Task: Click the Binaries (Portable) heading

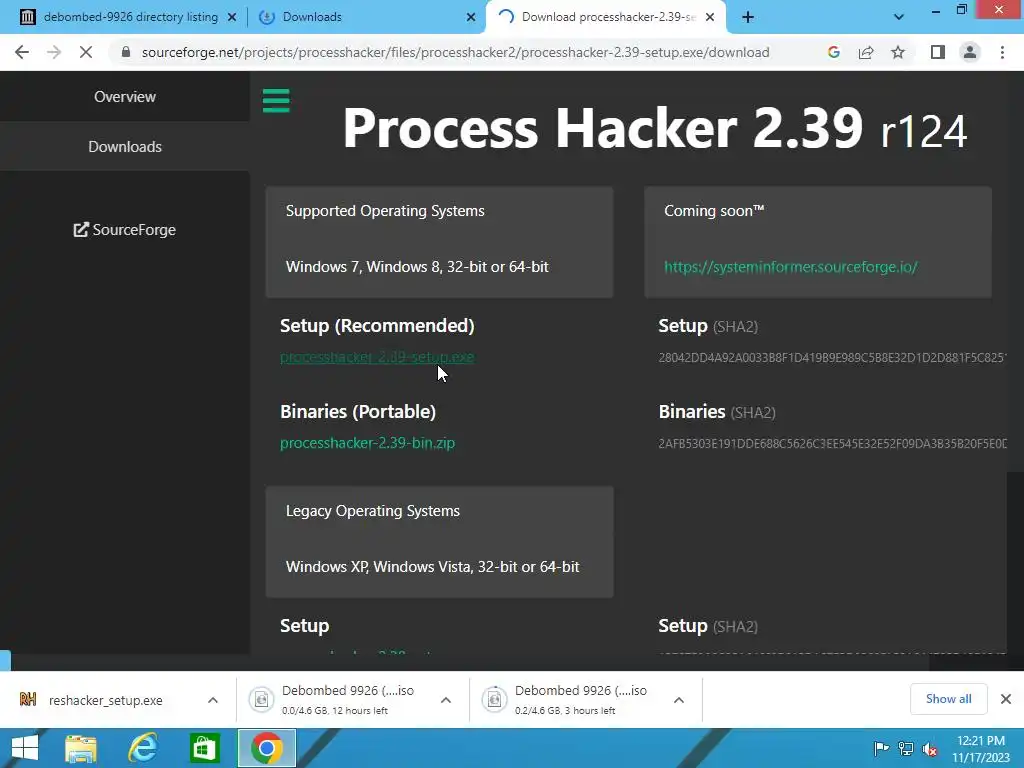Action: click(358, 411)
